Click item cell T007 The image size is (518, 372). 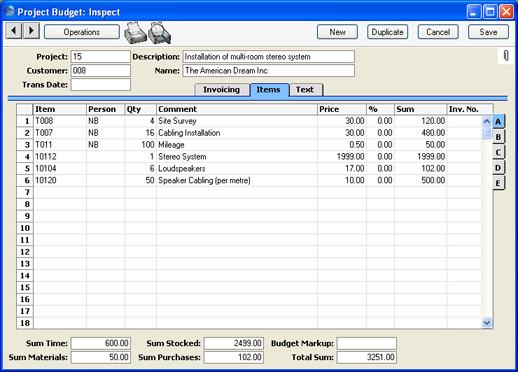(x=60, y=133)
